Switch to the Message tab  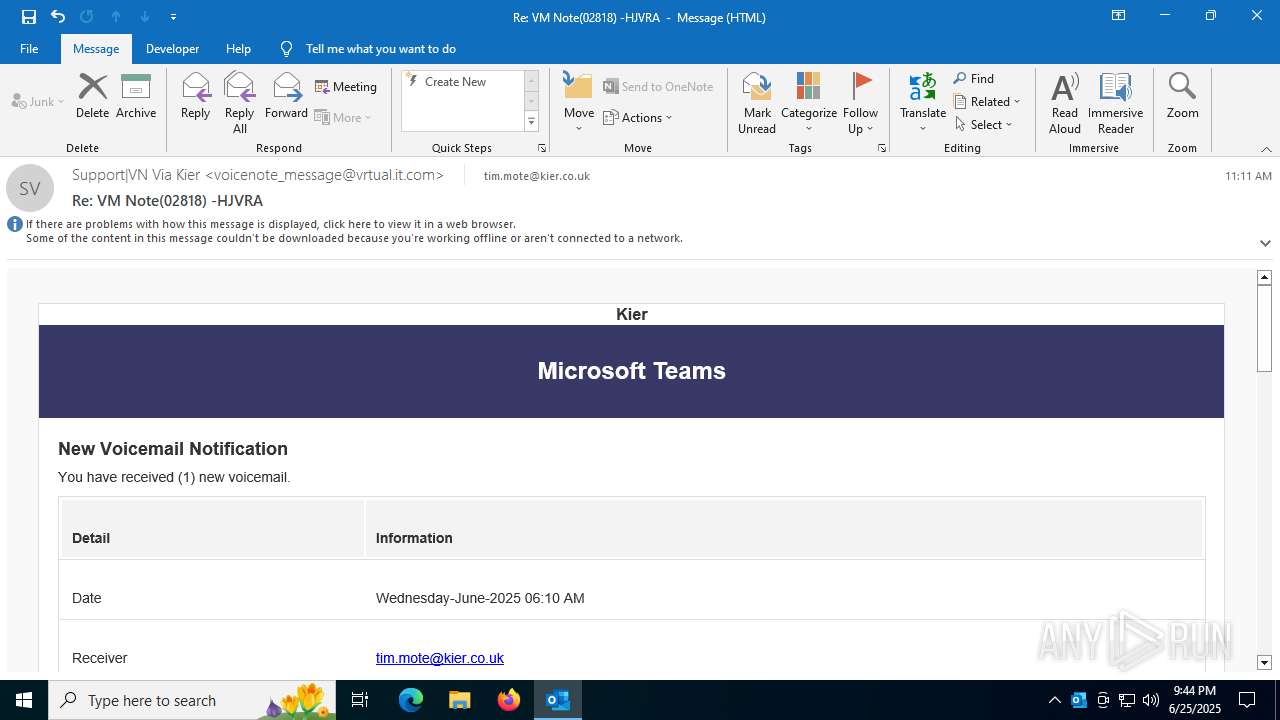(96, 49)
